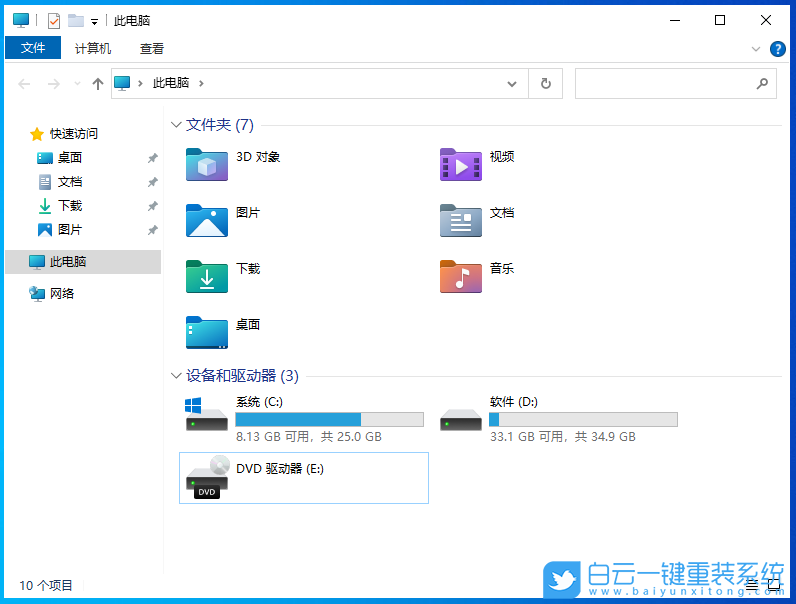Click the 文件夹 (7) group header

[x=220, y=124]
